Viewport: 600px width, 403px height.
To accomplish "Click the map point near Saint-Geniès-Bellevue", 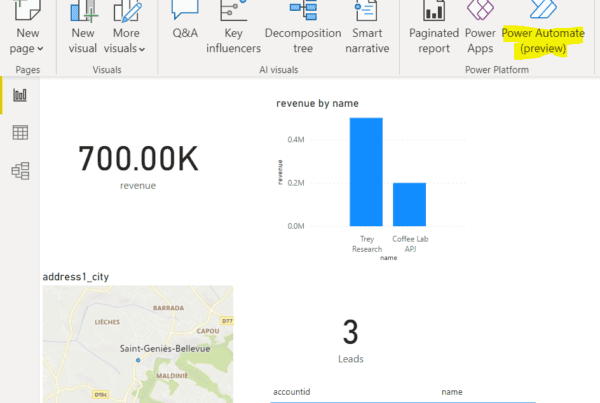I will 138,360.
